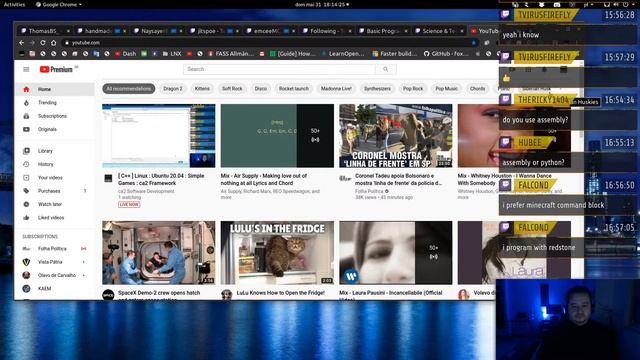Select the Chords filter chip

point(477,89)
